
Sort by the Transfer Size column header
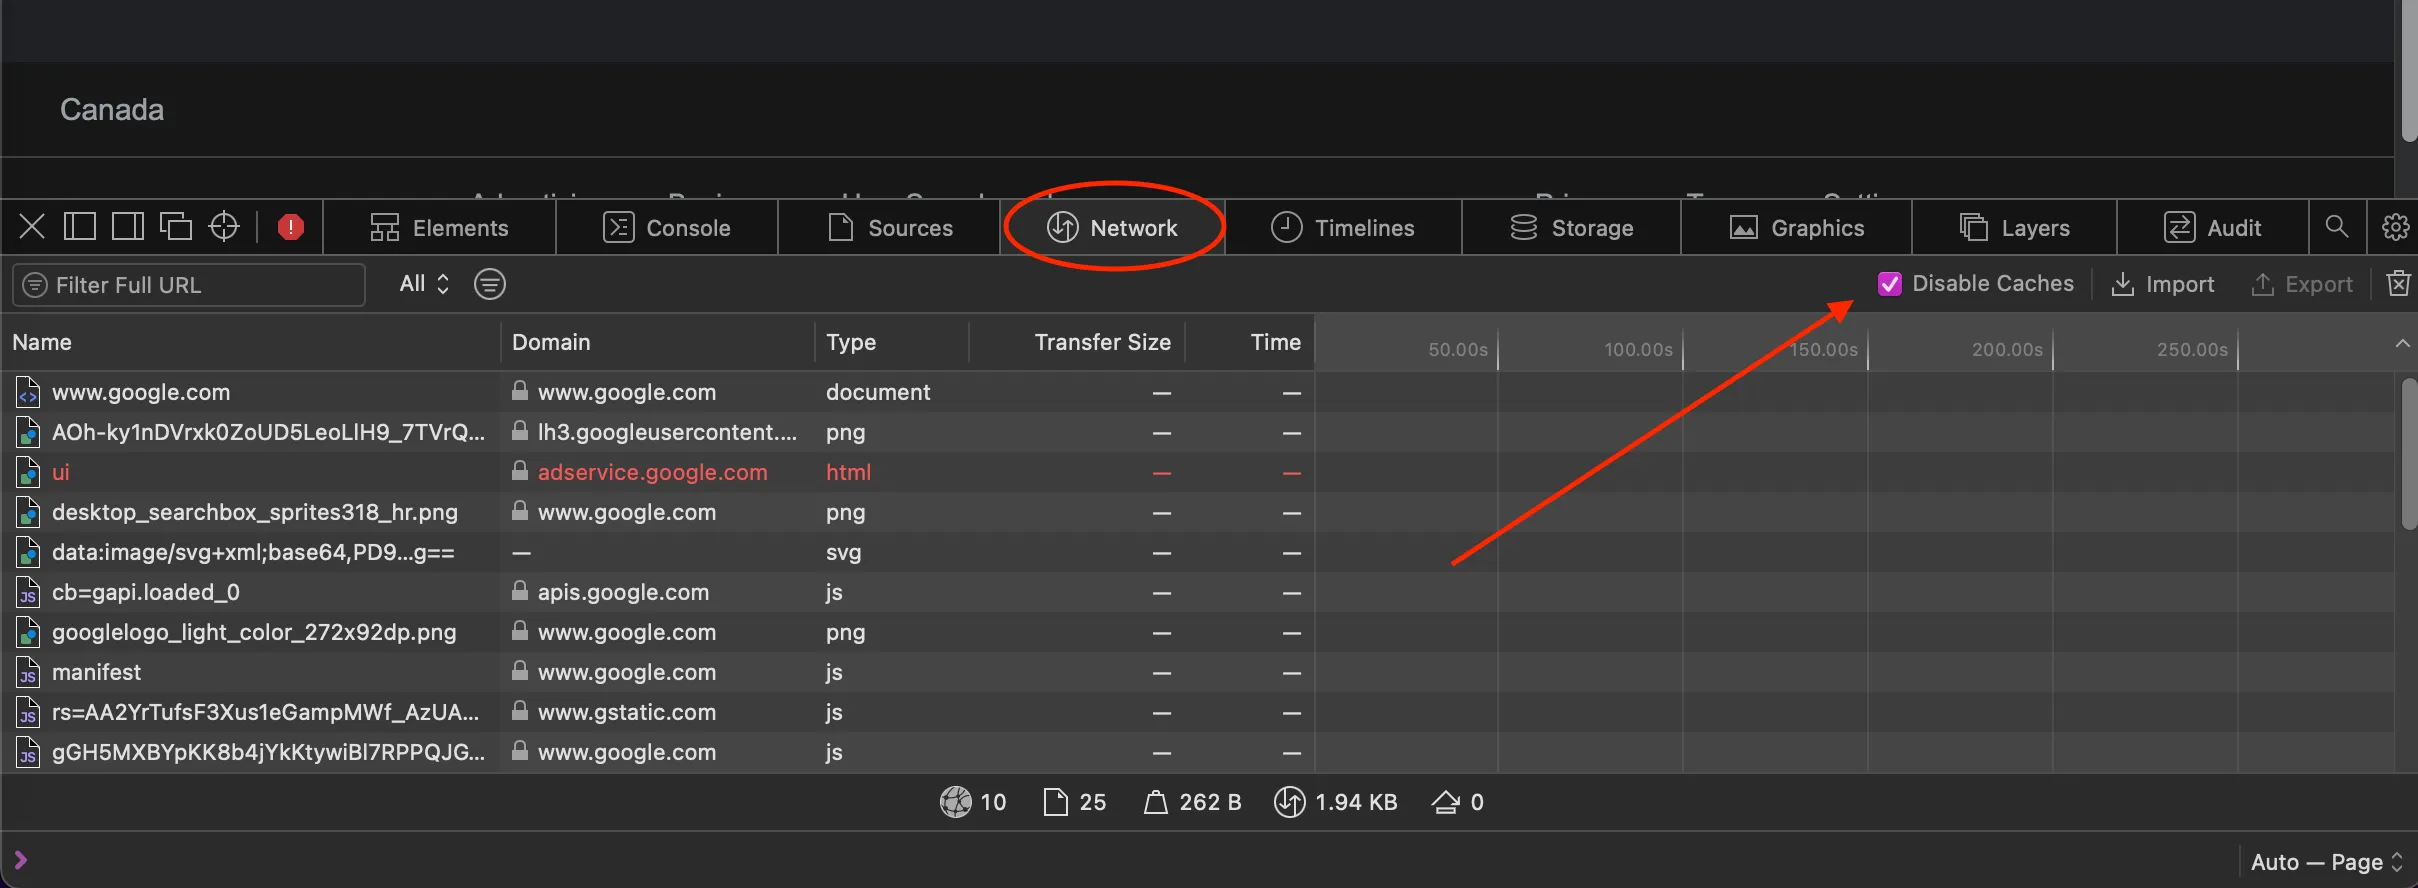pos(1077,342)
